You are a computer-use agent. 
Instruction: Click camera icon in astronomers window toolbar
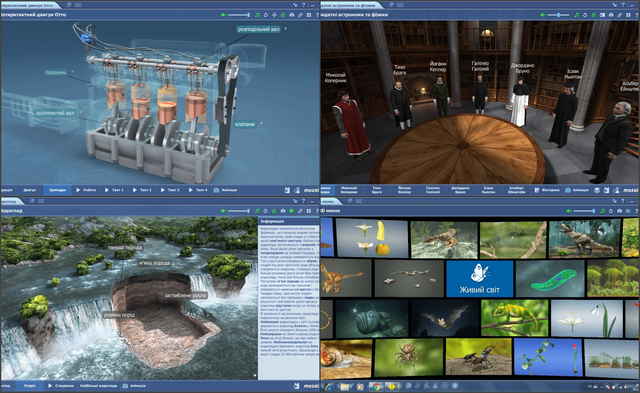point(611,15)
